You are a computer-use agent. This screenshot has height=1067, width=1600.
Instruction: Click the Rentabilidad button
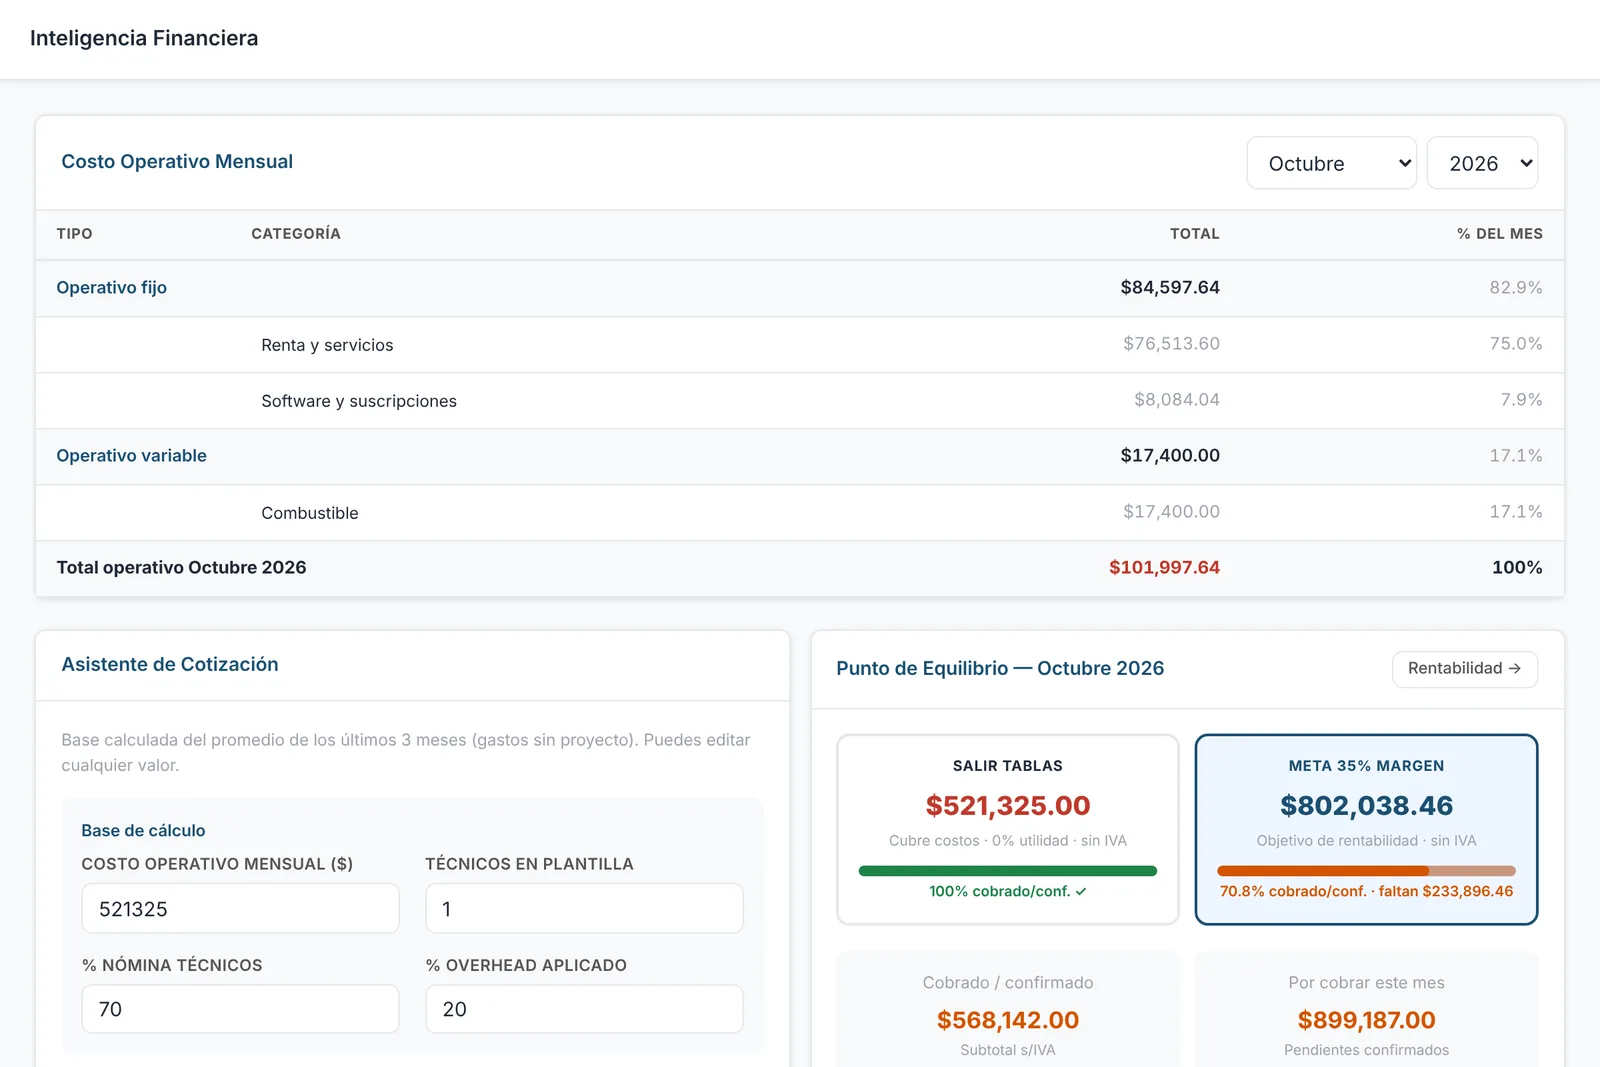(x=1464, y=668)
